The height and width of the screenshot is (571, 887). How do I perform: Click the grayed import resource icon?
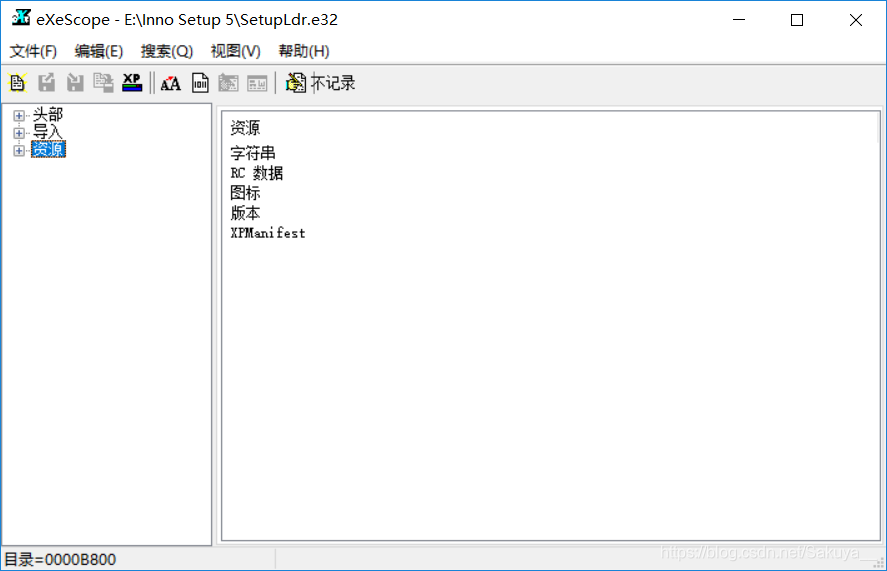click(x=75, y=83)
